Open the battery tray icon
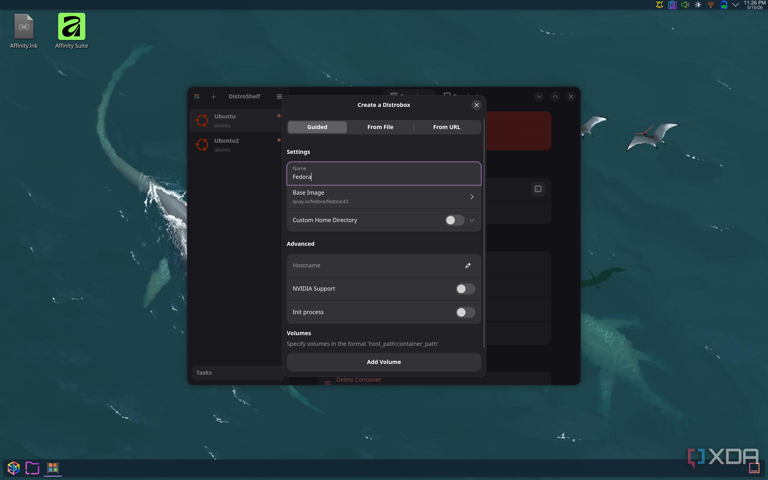 (x=723, y=5)
